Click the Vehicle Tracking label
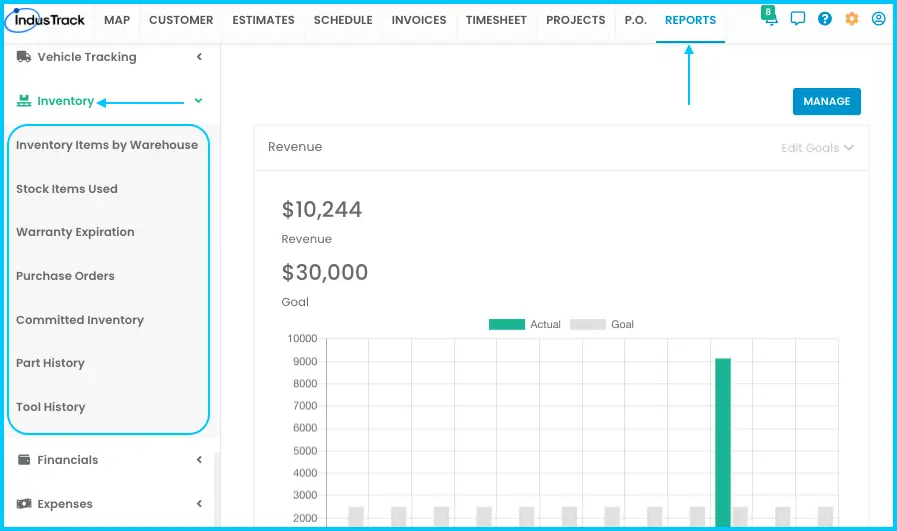This screenshot has height=531, width=897. click(x=87, y=57)
